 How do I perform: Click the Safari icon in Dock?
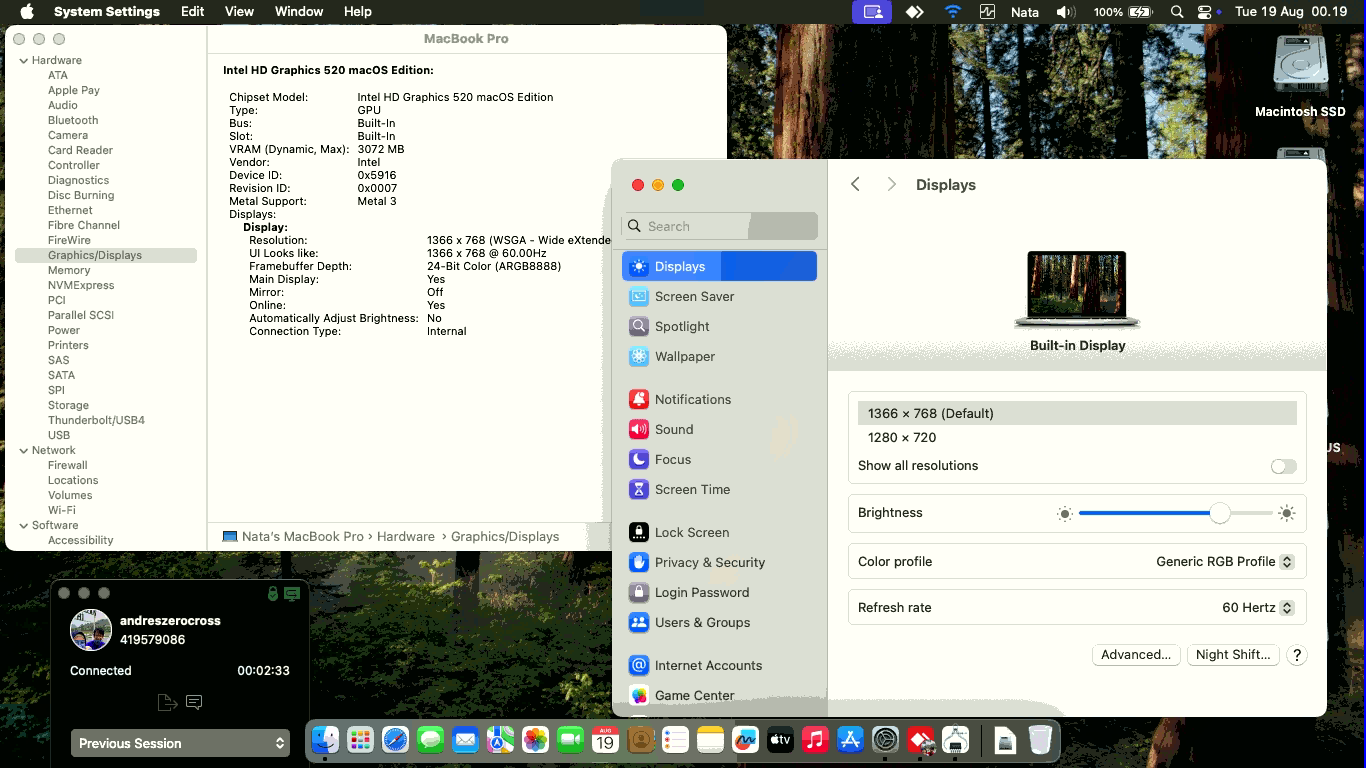click(x=395, y=740)
